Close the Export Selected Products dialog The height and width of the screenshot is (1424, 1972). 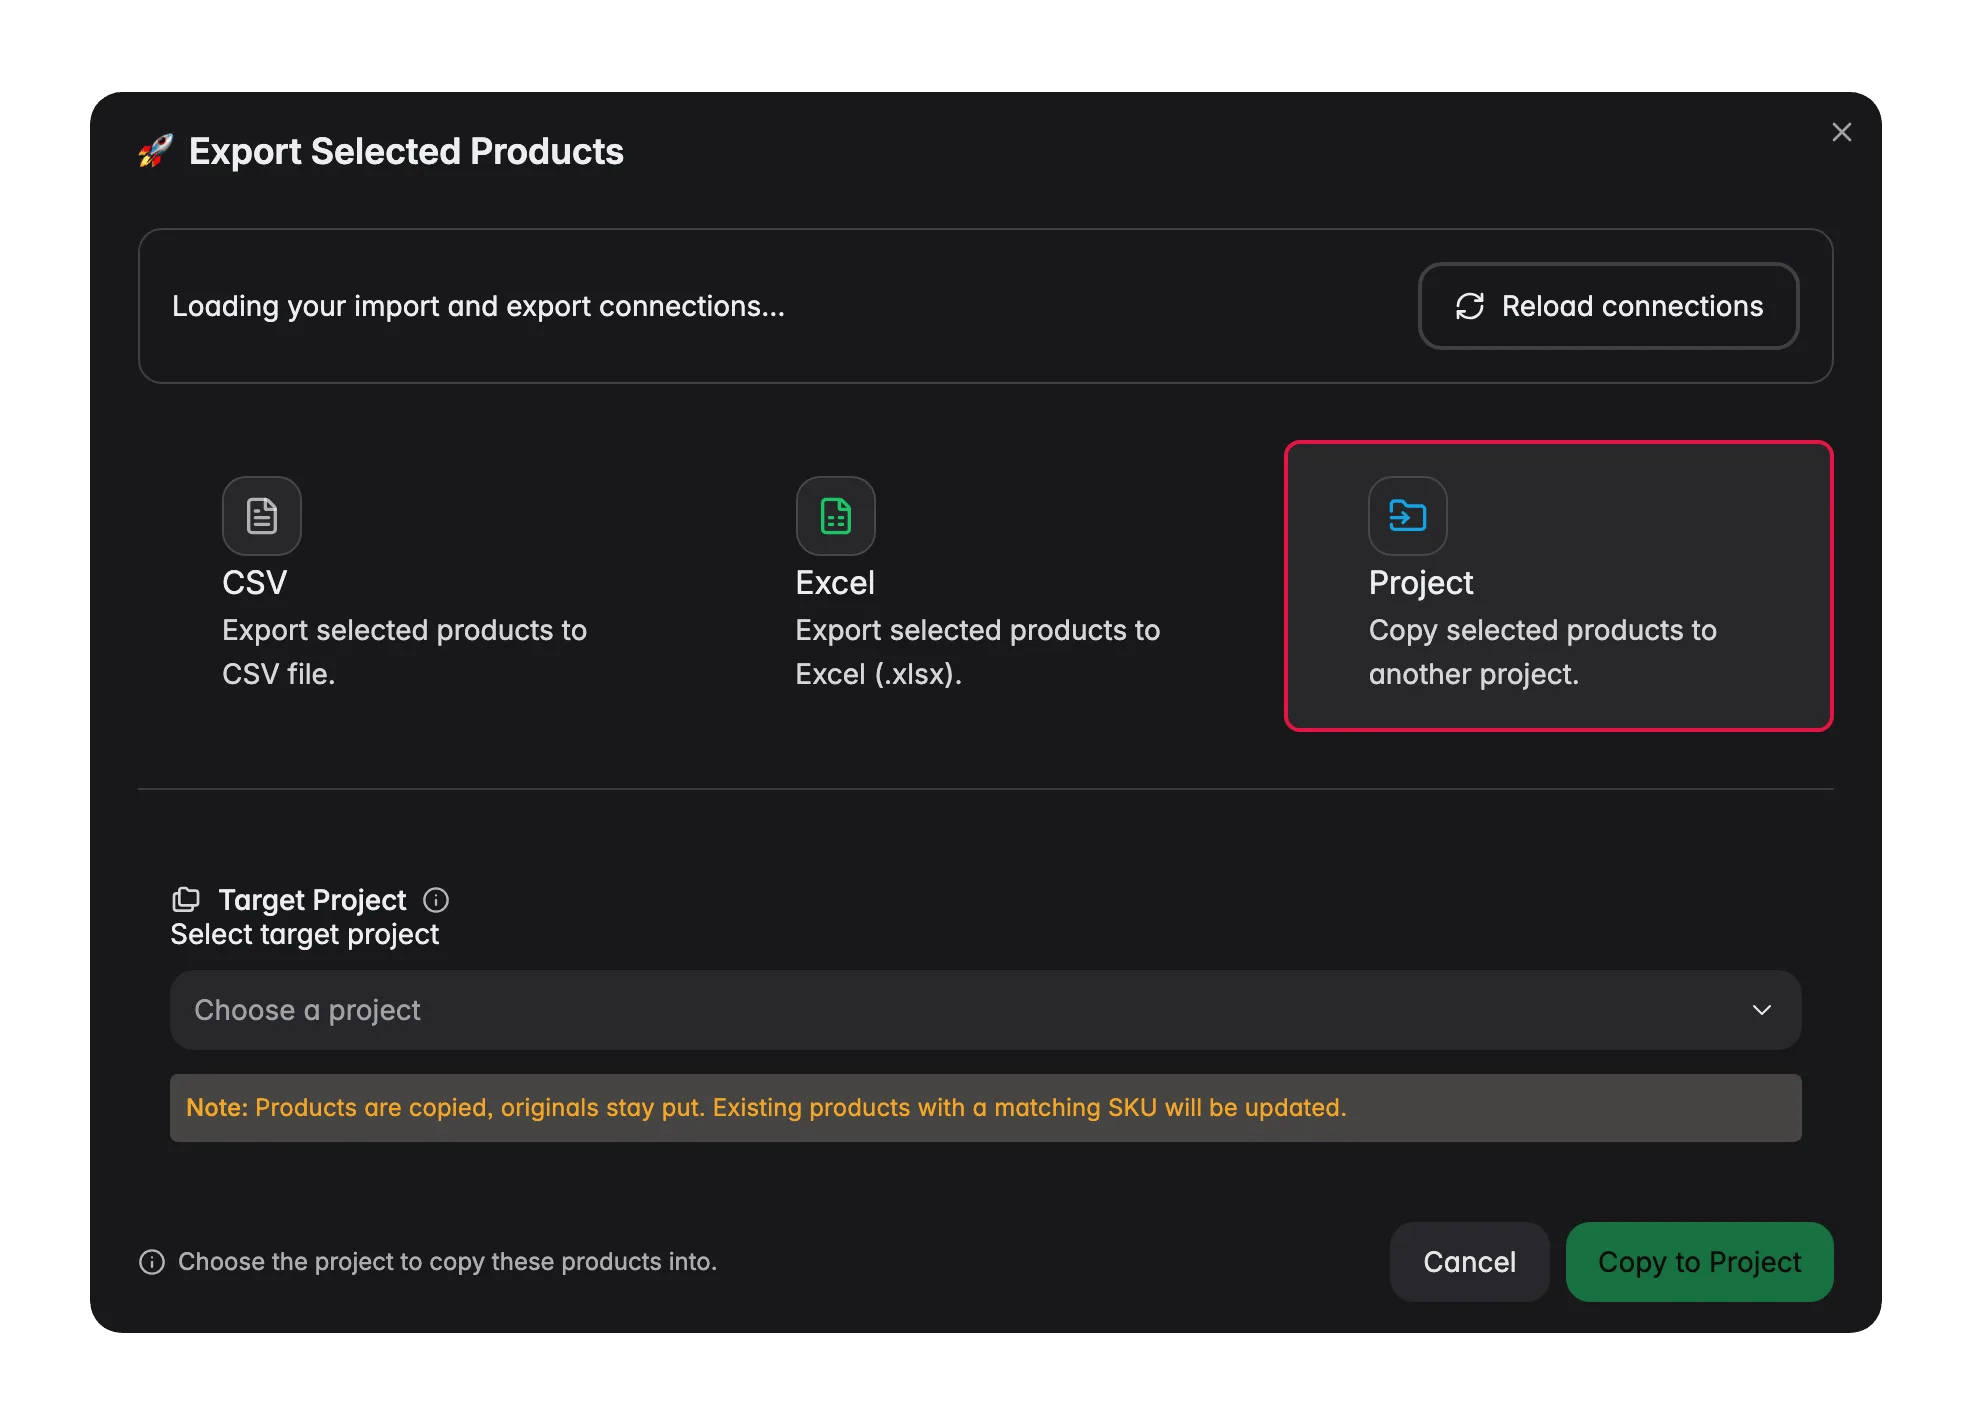coord(1842,132)
